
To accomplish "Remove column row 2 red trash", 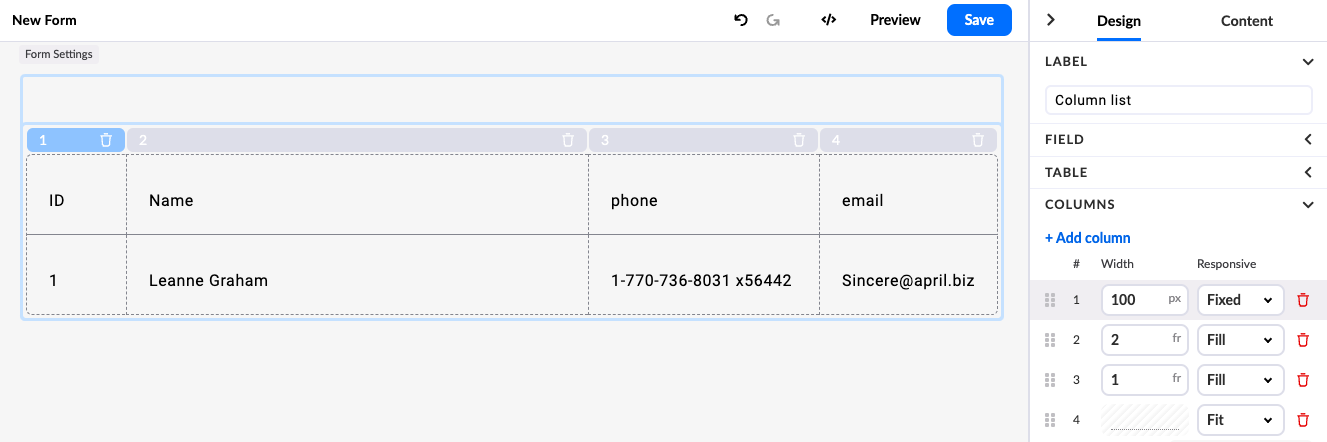I will click(x=1303, y=340).
